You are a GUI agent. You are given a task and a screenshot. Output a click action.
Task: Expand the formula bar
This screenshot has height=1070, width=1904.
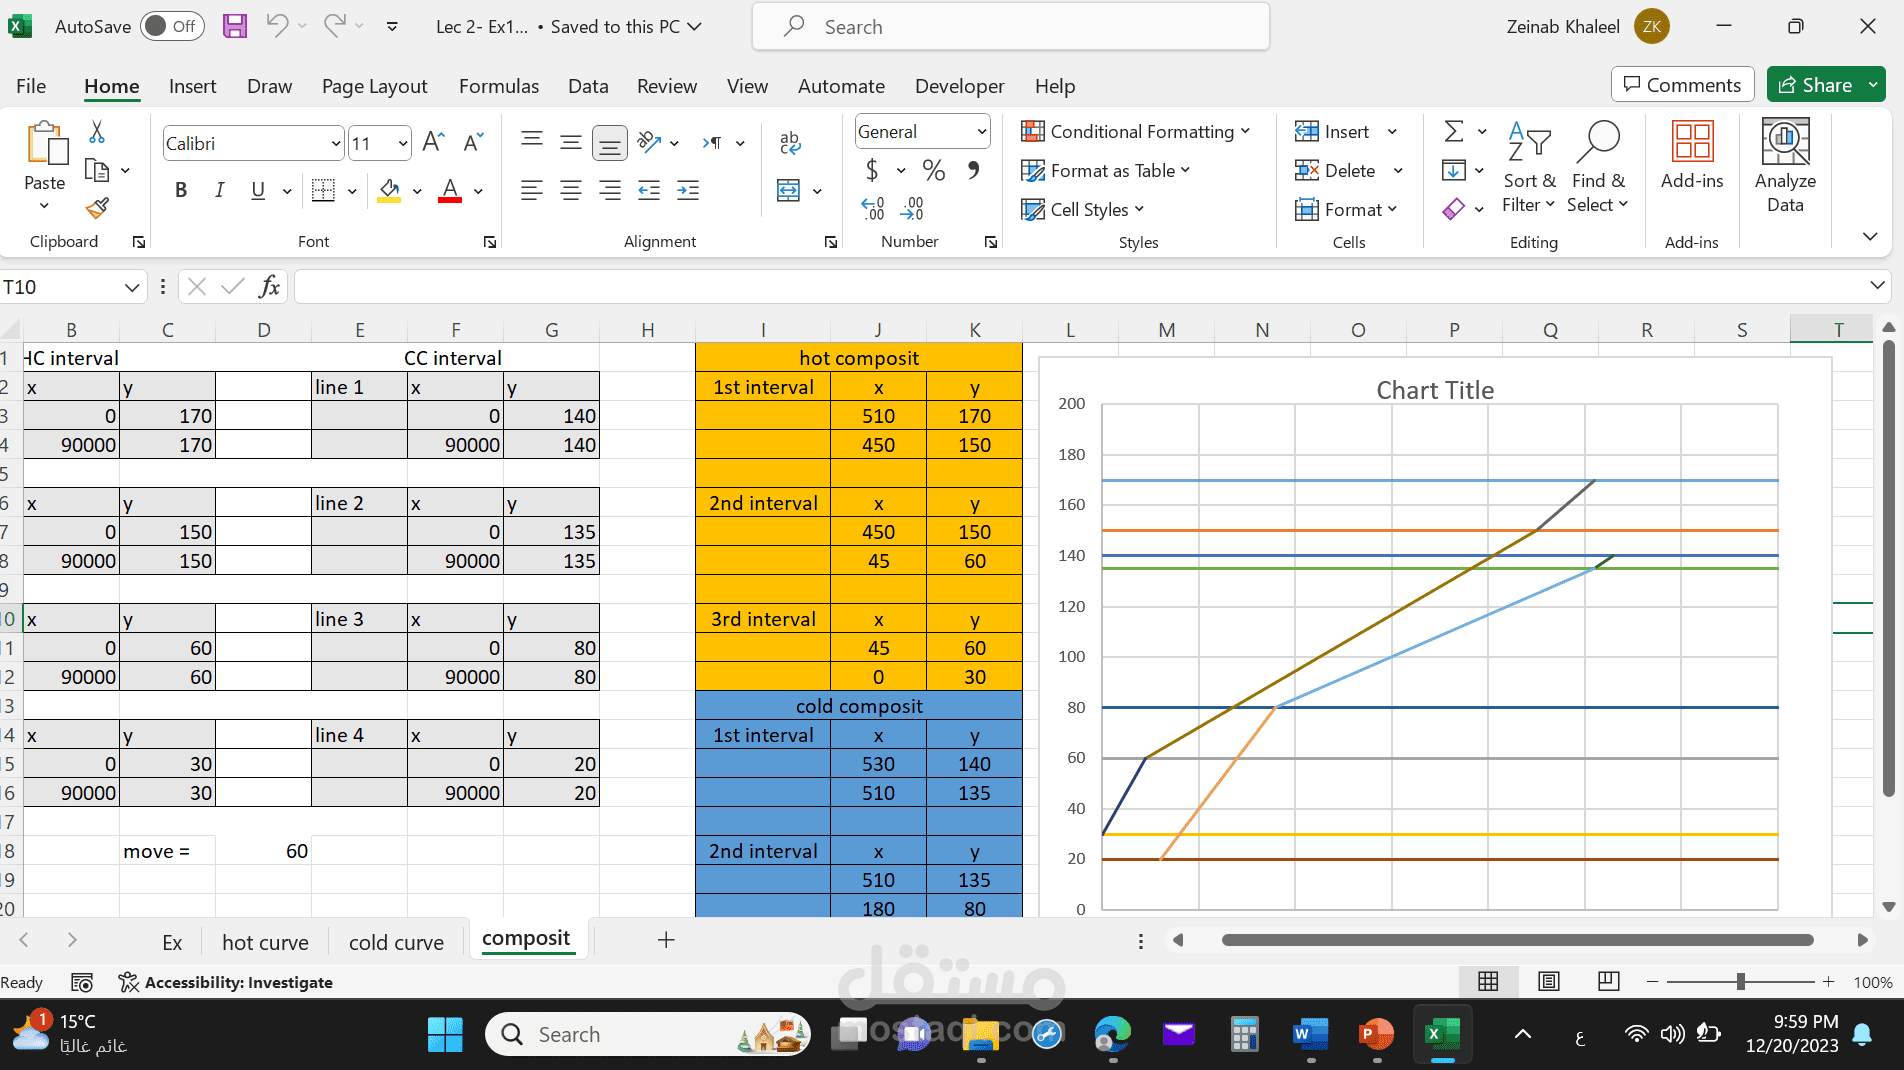point(1877,286)
